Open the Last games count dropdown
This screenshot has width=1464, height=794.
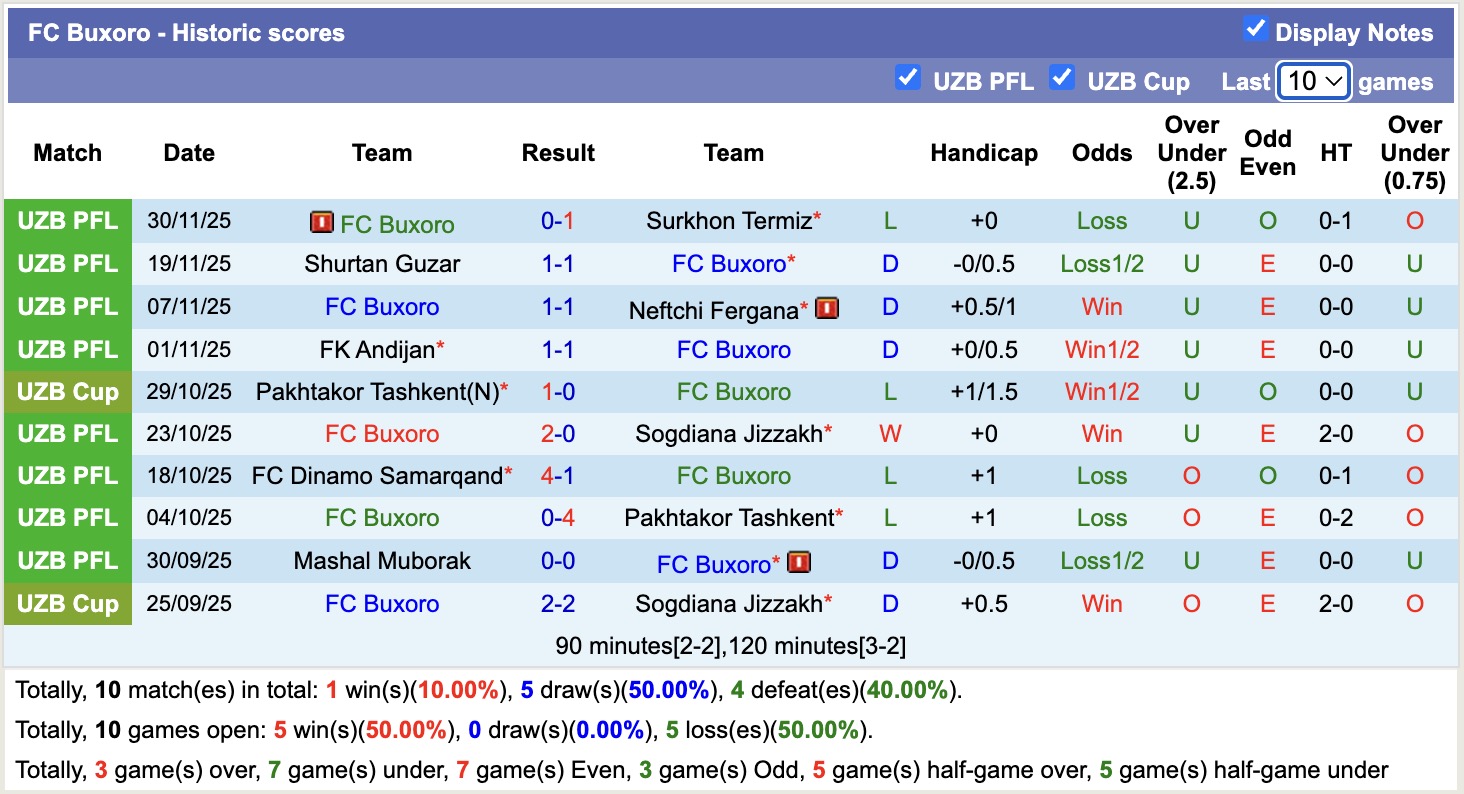pos(1314,81)
